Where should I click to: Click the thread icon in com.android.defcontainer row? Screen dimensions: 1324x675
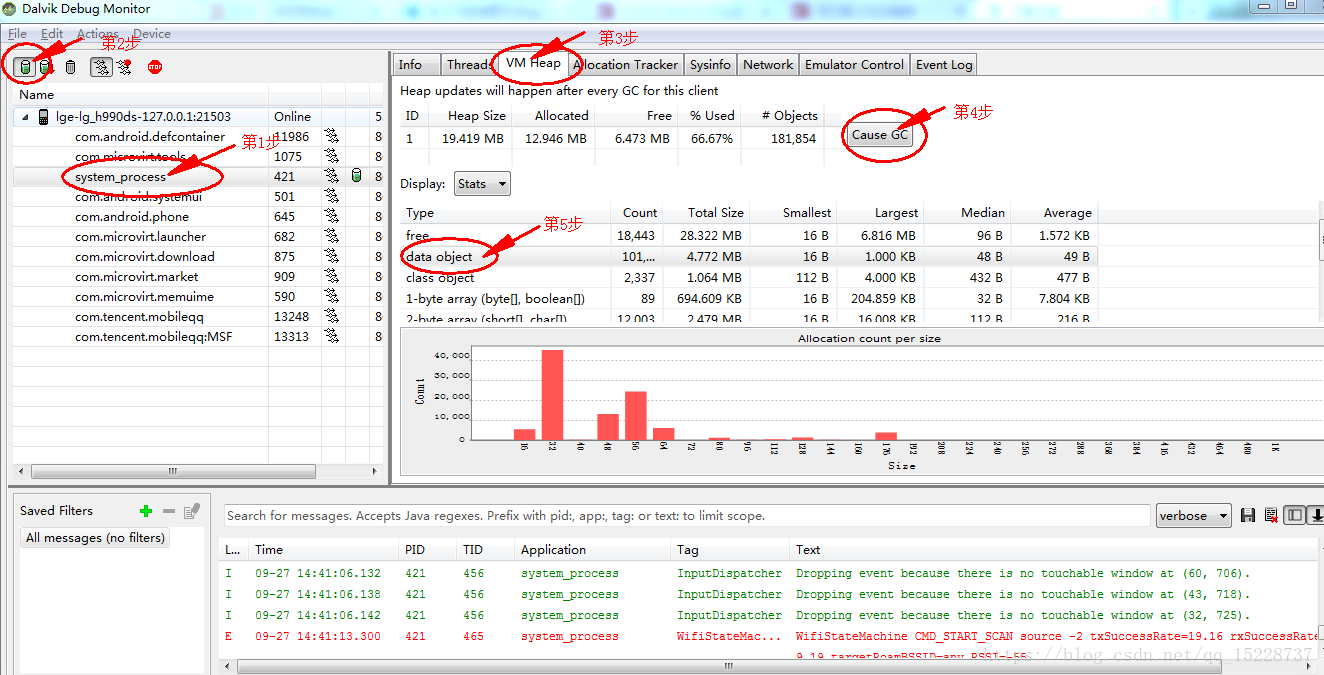[331, 137]
